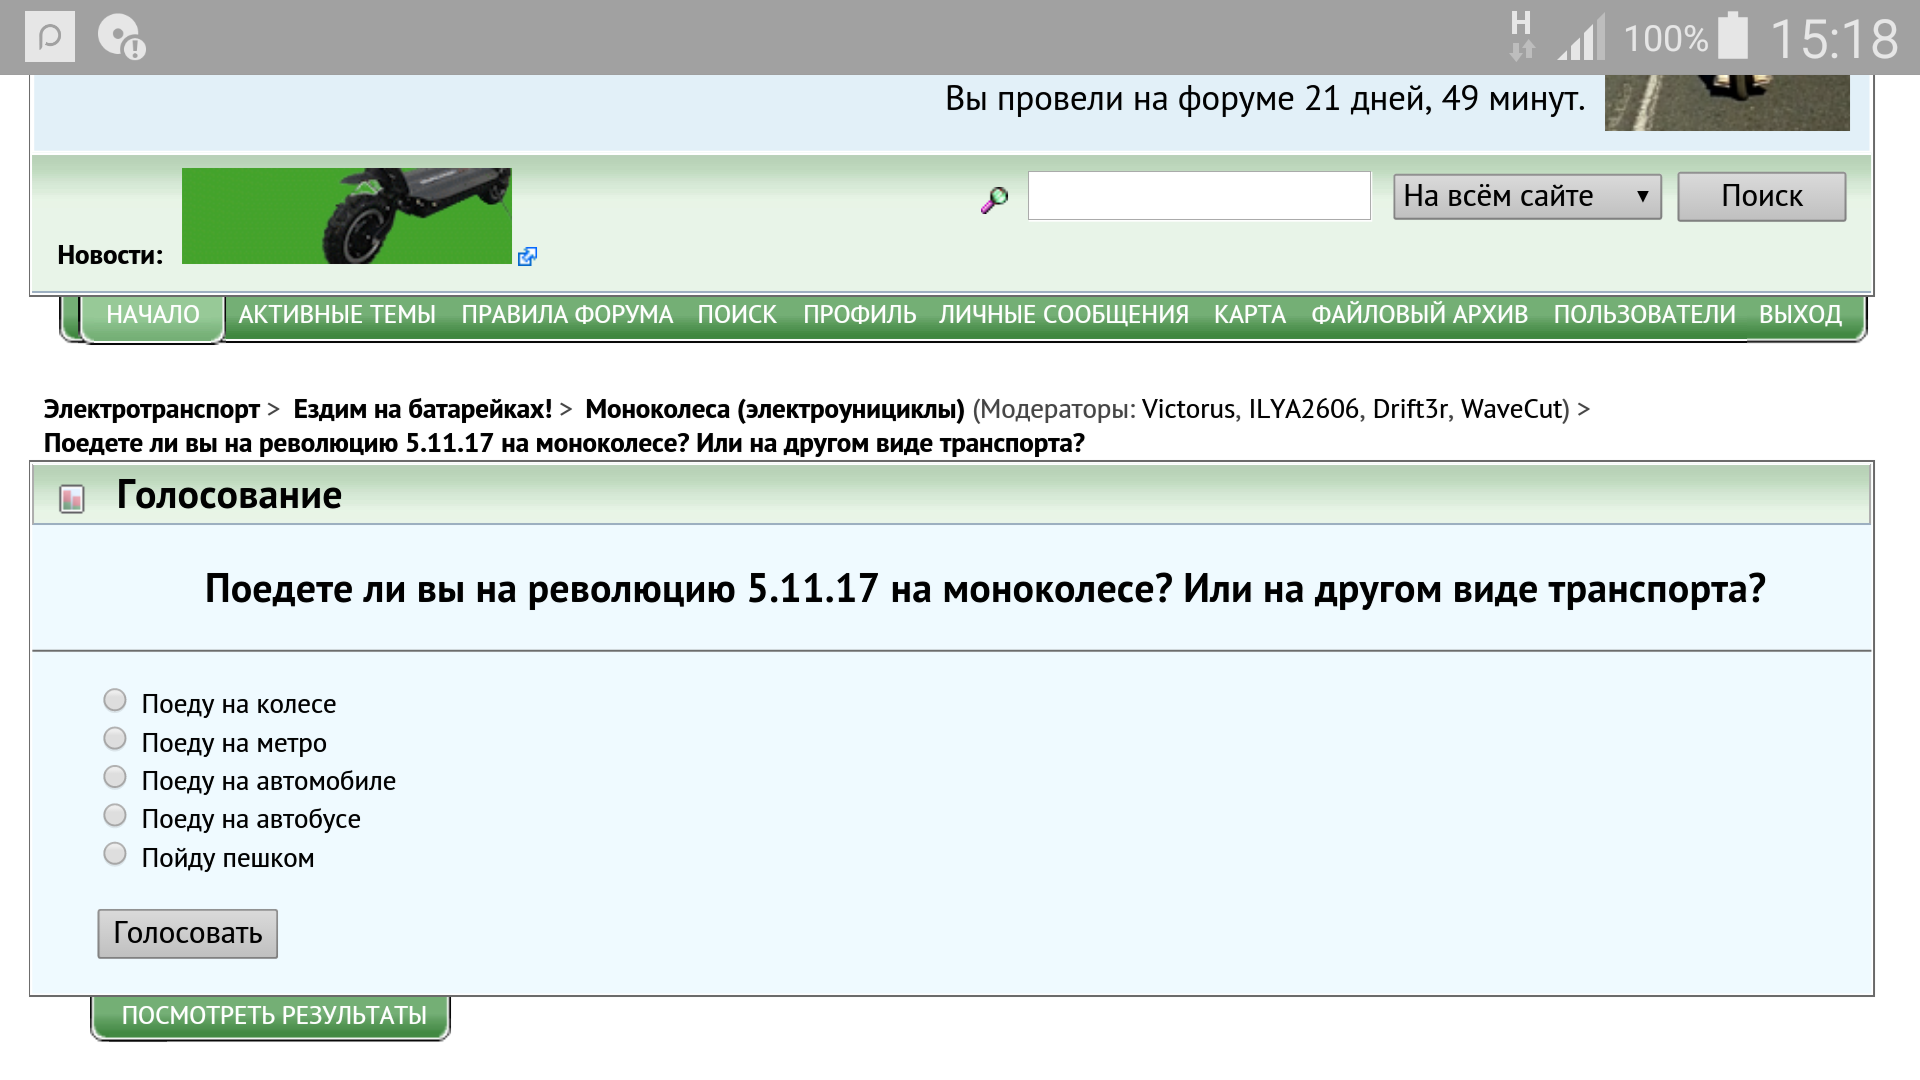Click ПОСМОТРЕТЬ РЕЗУЛЬТАТЫ button
This screenshot has height=1080, width=1920.
pos(273,1016)
